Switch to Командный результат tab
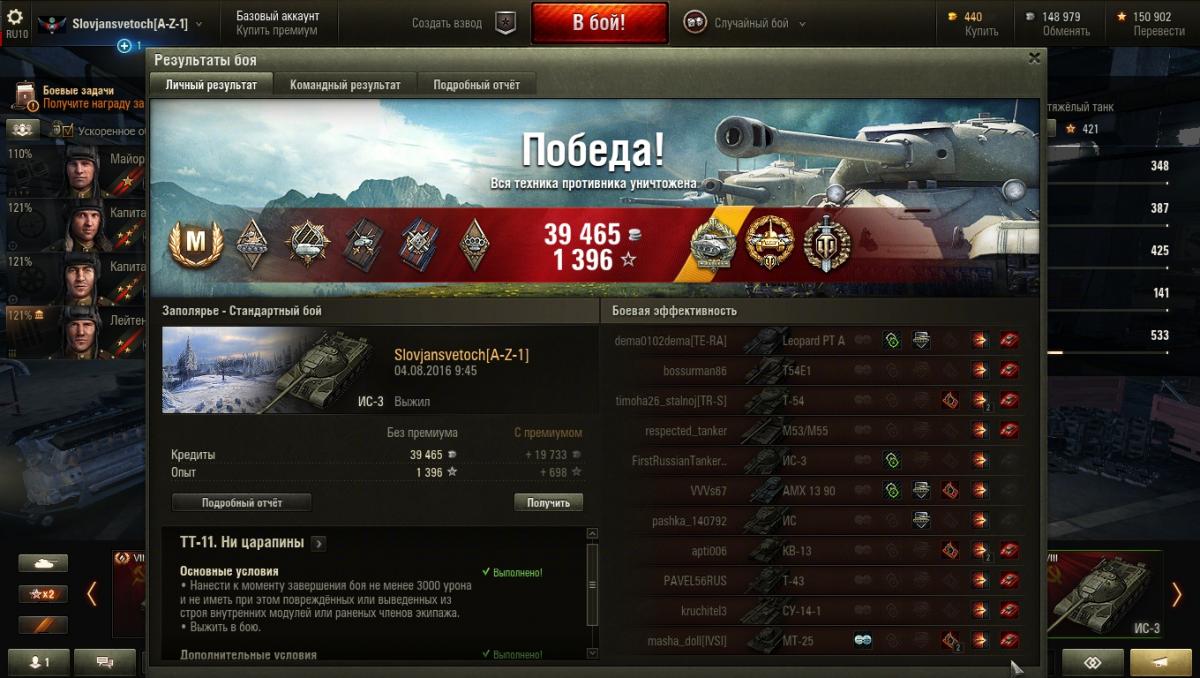Screen dimensions: 1200x678 pyautogui.click(x=345, y=85)
